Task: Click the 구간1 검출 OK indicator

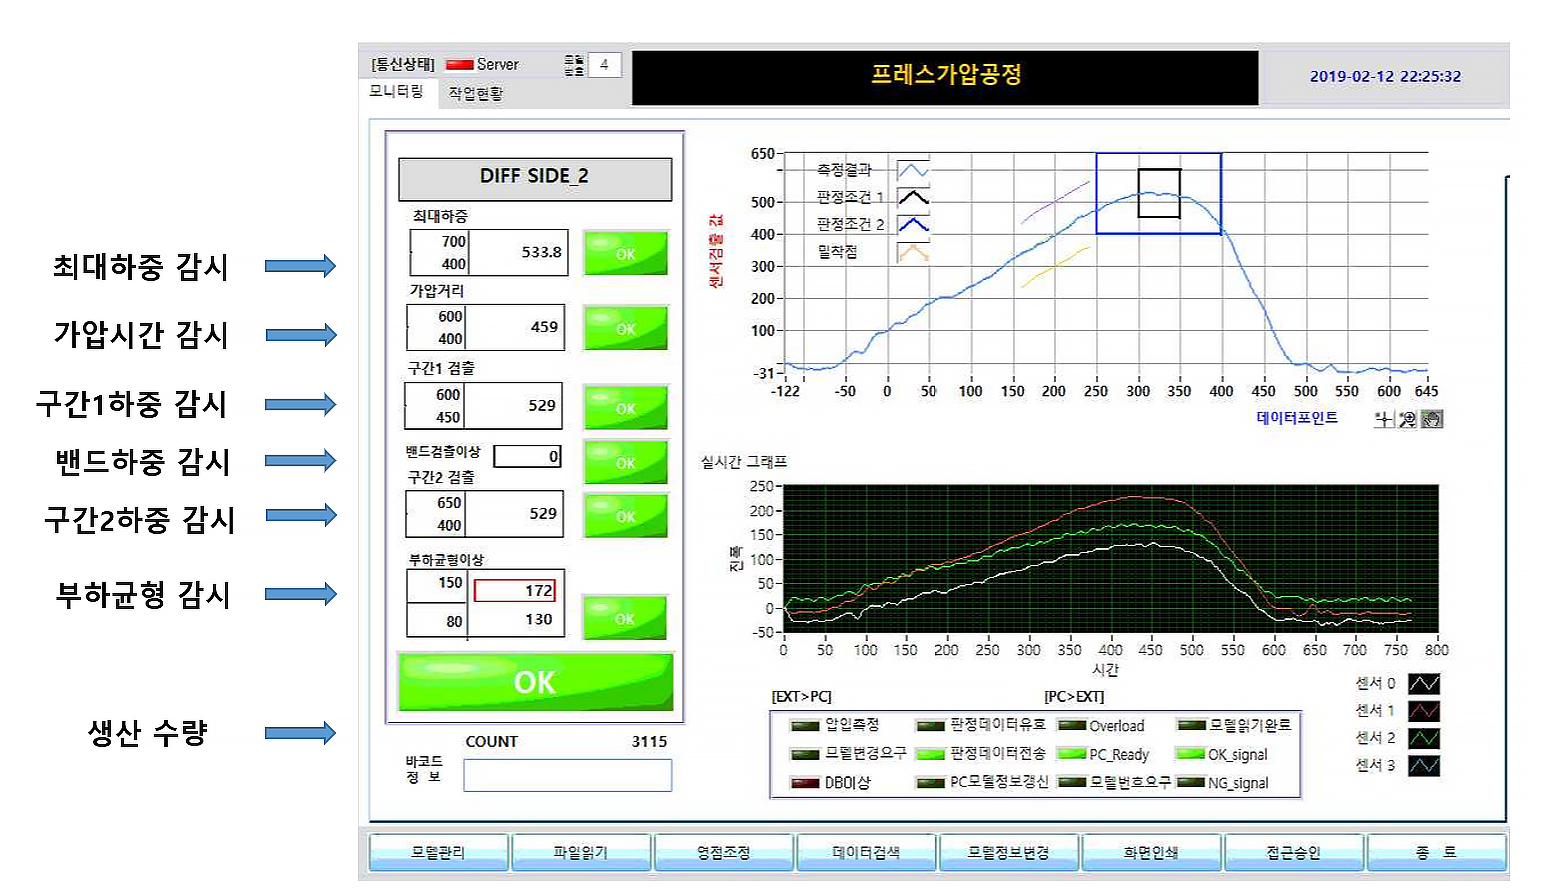Action: pos(626,408)
